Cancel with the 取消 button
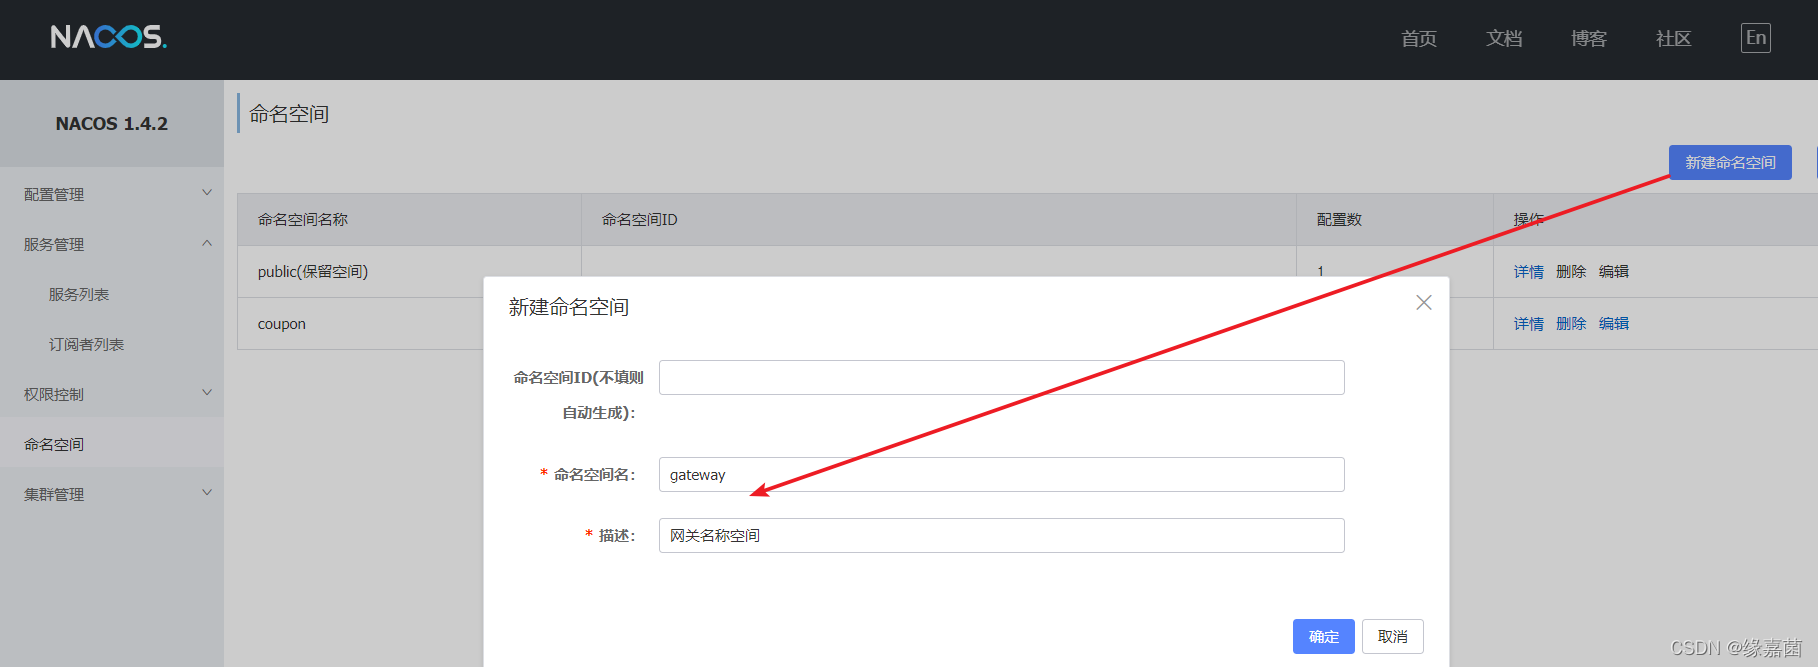Viewport: 1818px width, 667px height. (x=1393, y=636)
